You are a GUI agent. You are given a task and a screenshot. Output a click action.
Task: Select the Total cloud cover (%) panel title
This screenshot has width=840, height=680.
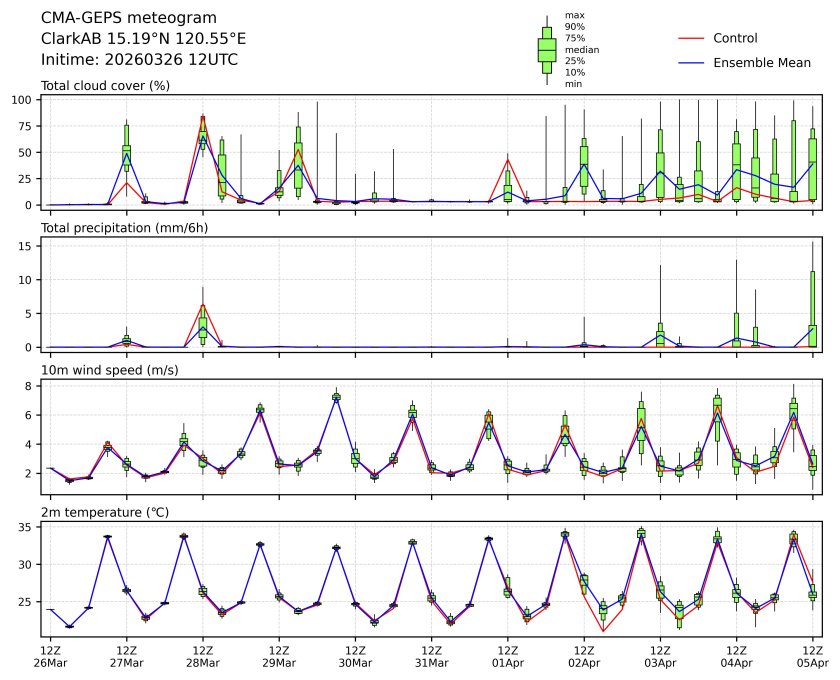105,85
